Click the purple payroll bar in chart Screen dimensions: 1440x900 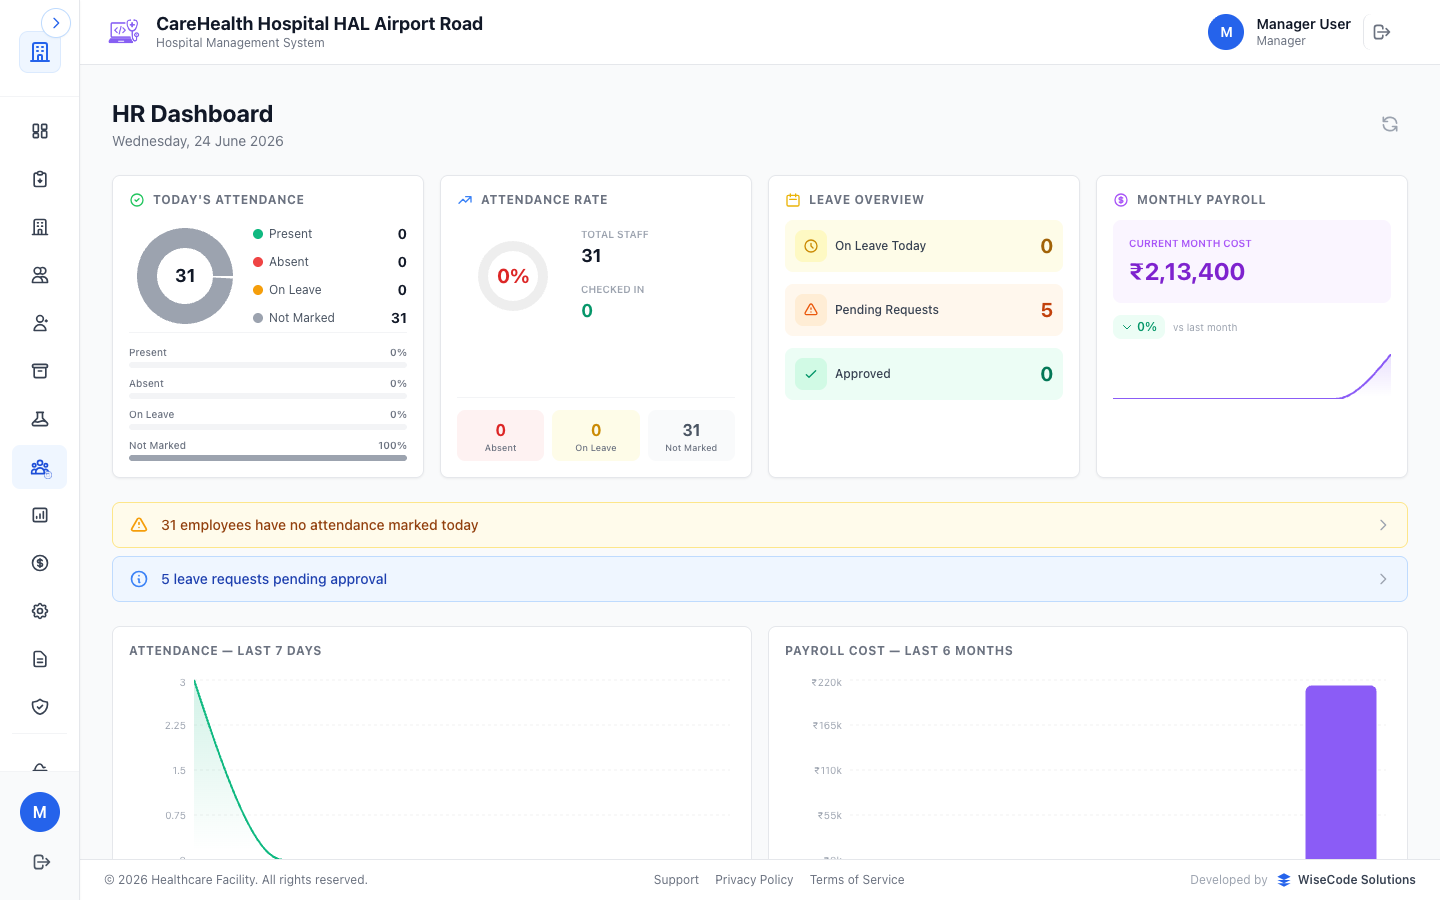click(1341, 772)
